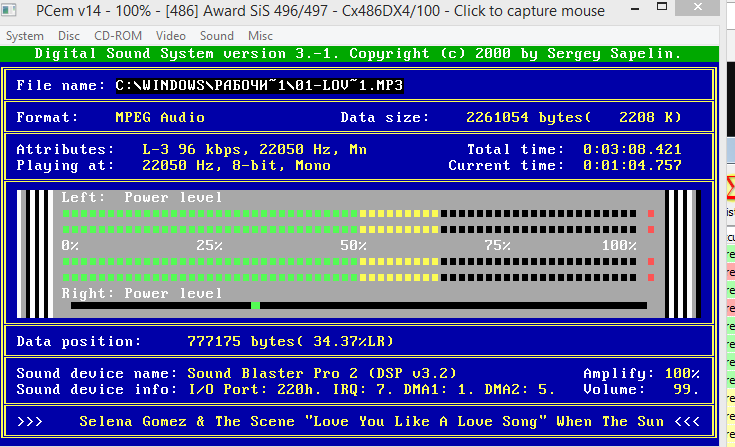Open the Misc menu

click(260, 36)
